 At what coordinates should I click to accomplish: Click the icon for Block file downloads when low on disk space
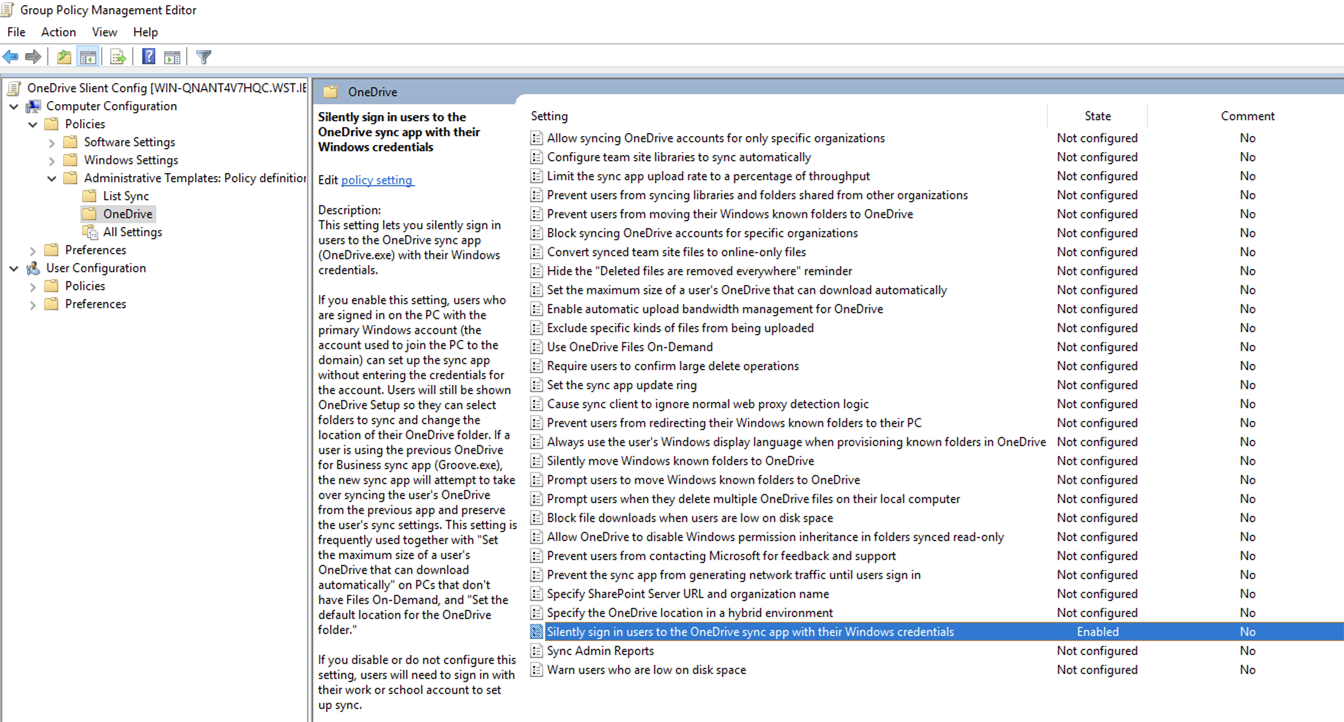pyautogui.click(x=536, y=518)
